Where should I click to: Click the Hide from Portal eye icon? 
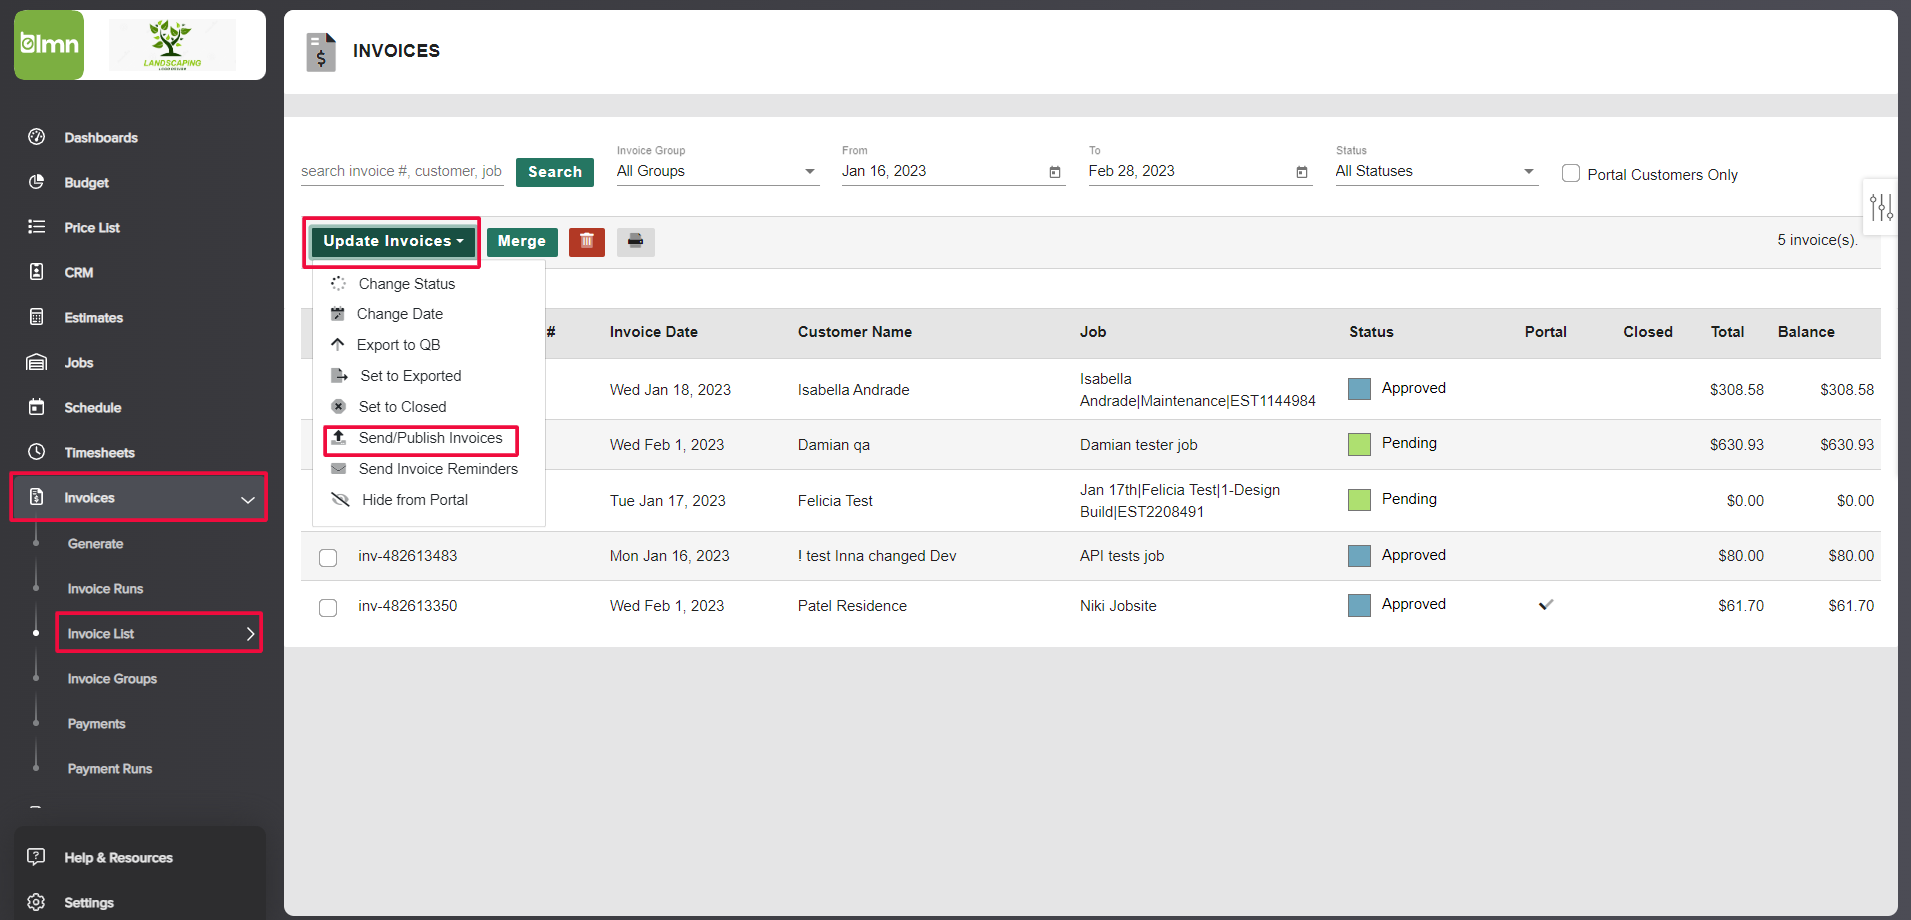341,500
